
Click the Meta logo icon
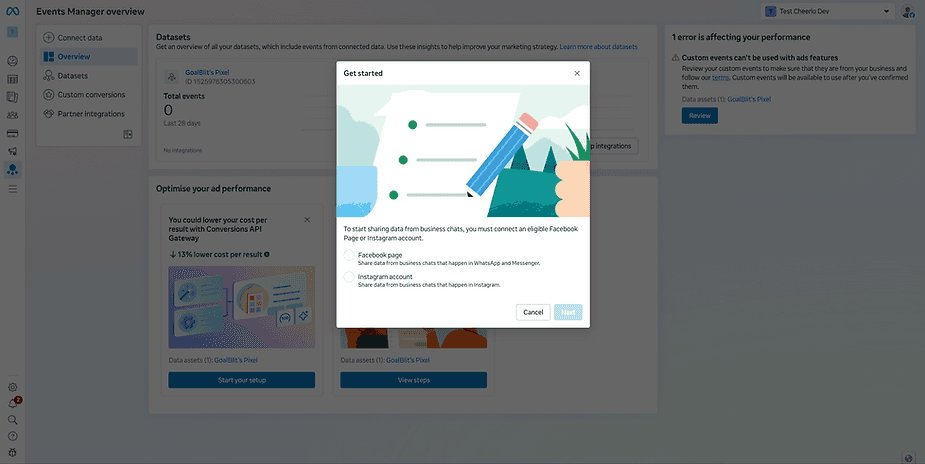coord(12,11)
